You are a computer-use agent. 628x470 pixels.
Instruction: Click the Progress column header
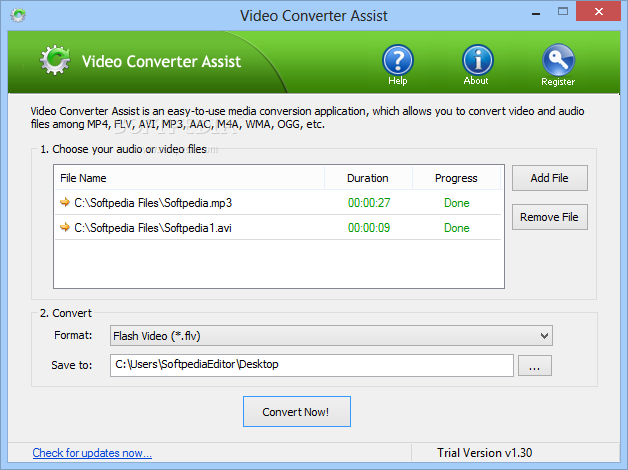(456, 178)
